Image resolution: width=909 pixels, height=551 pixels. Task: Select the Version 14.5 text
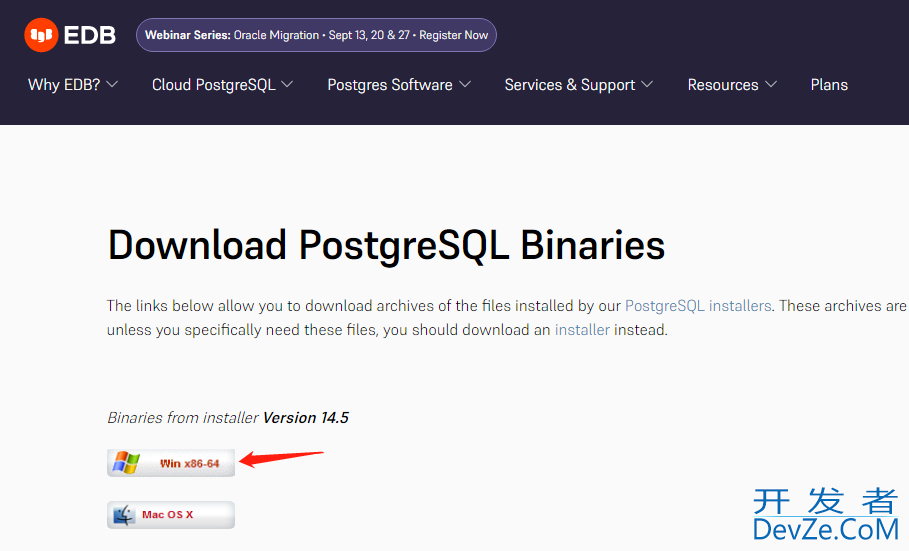point(306,418)
